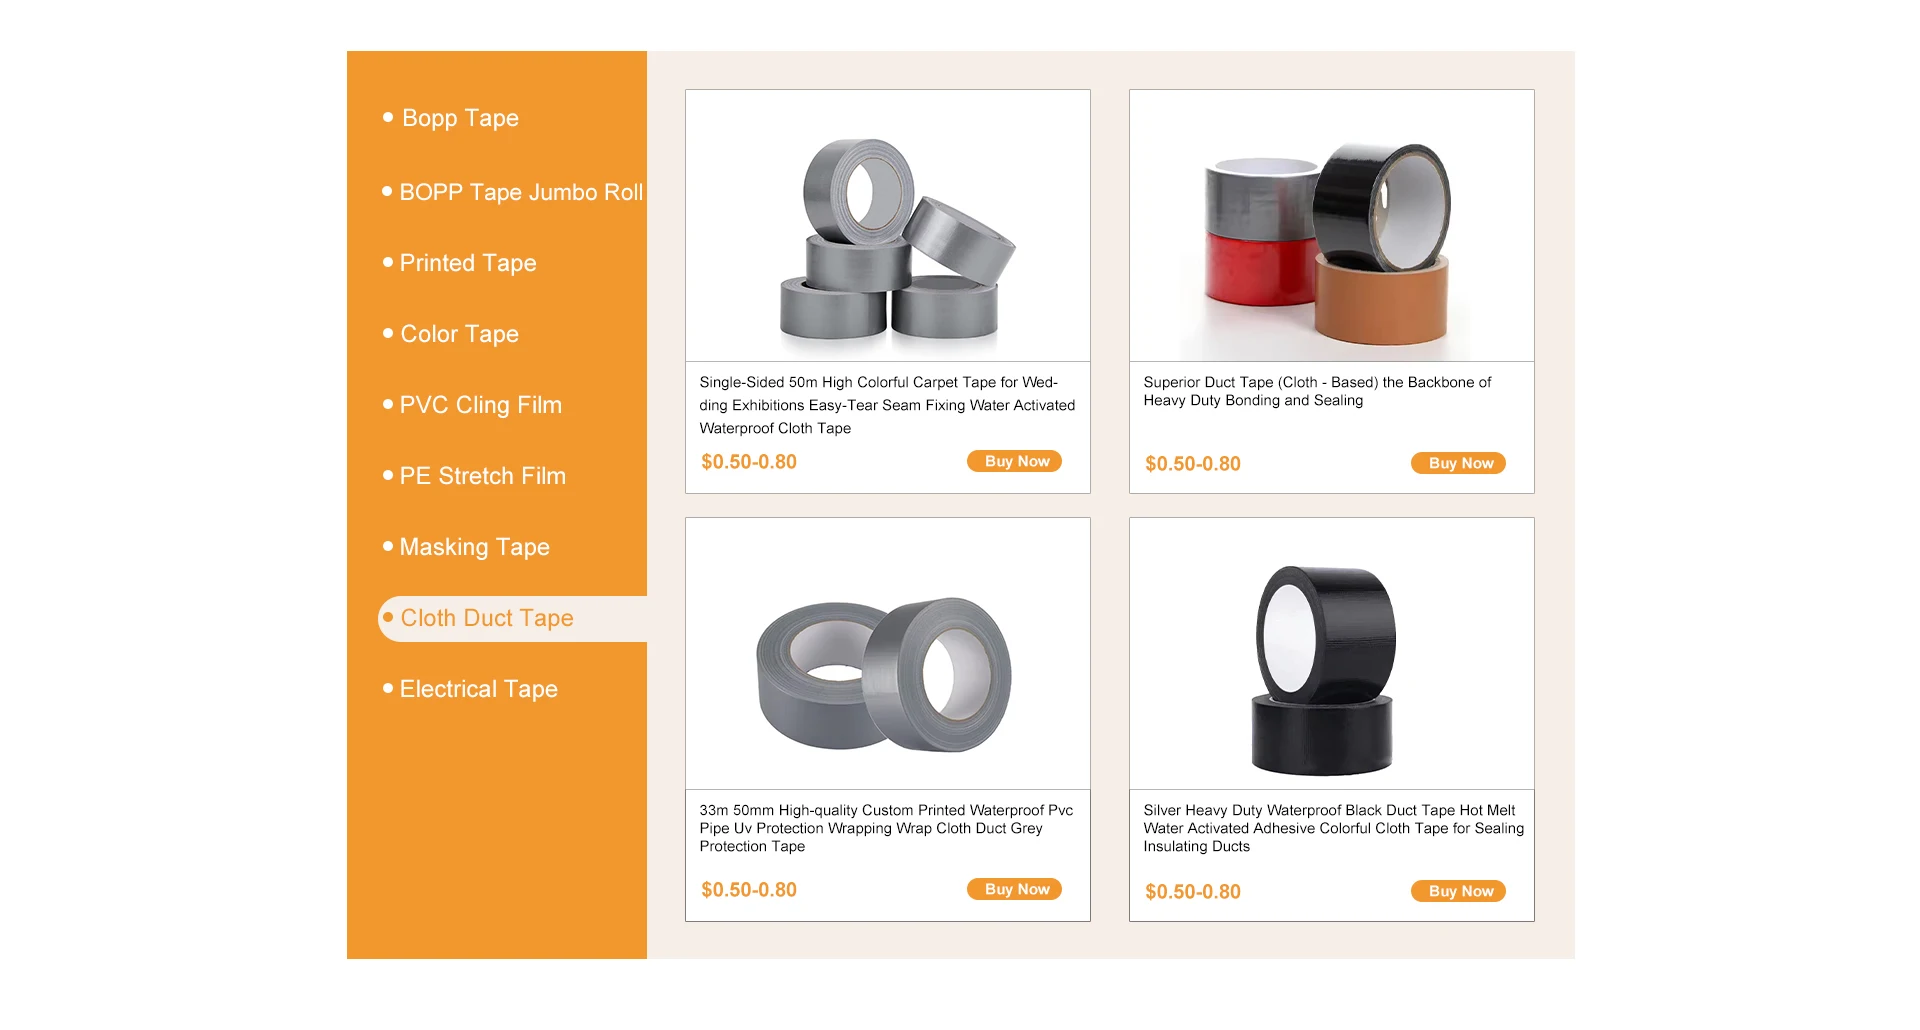Buy Now for Single-Sided Carpet Tape
Image resolution: width=1920 pixels, height=1030 pixels.
point(1014,461)
